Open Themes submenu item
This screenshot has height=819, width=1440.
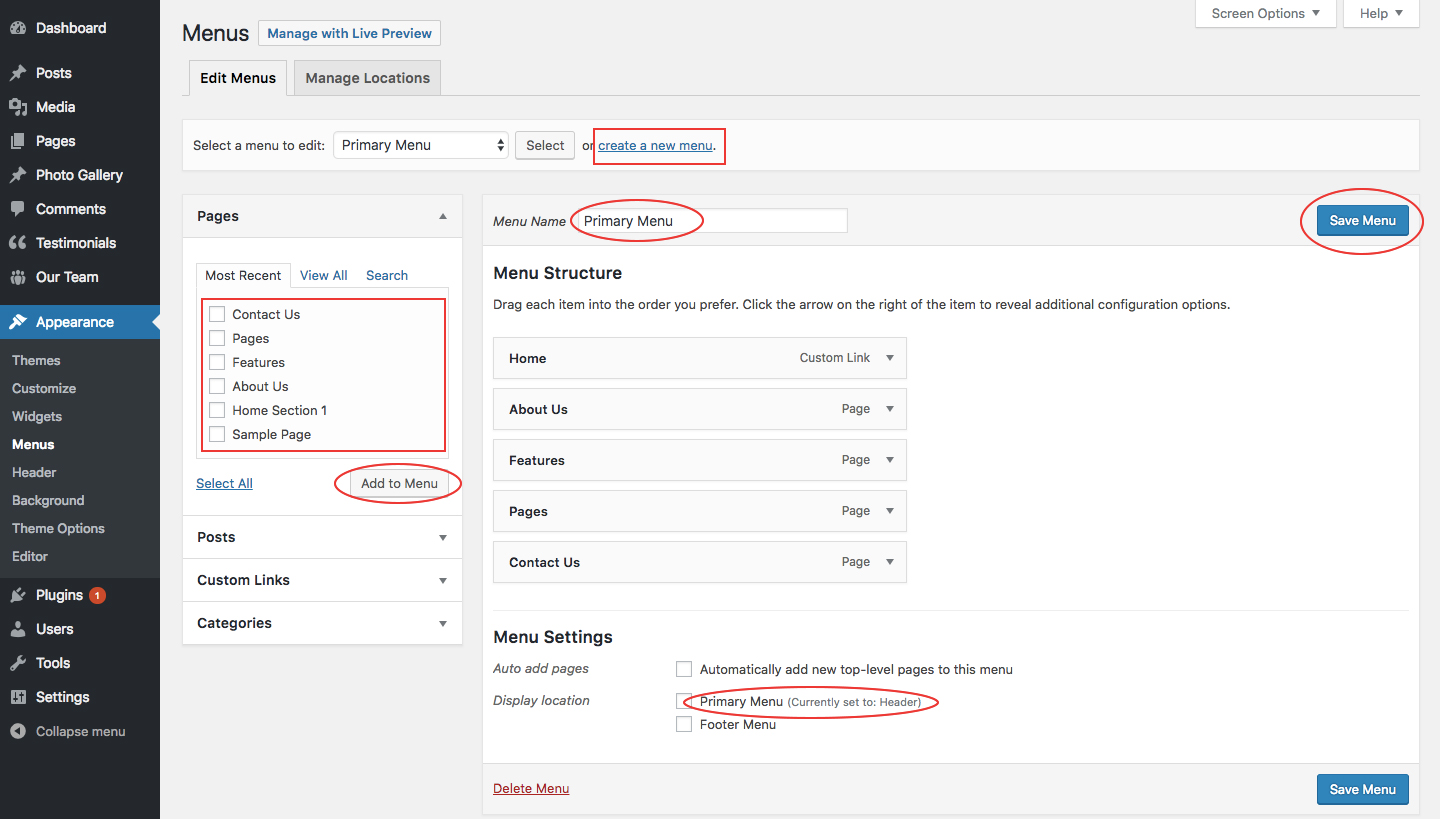[x=36, y=360]
